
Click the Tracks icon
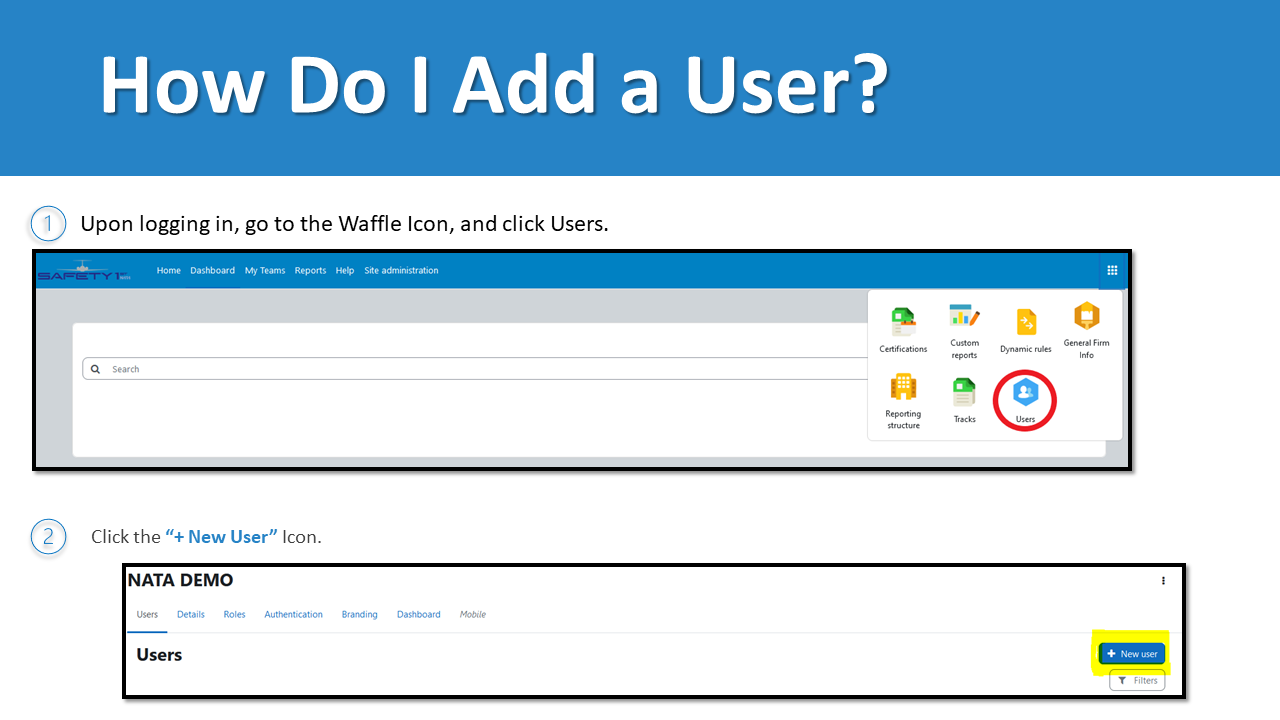point(964,392)
